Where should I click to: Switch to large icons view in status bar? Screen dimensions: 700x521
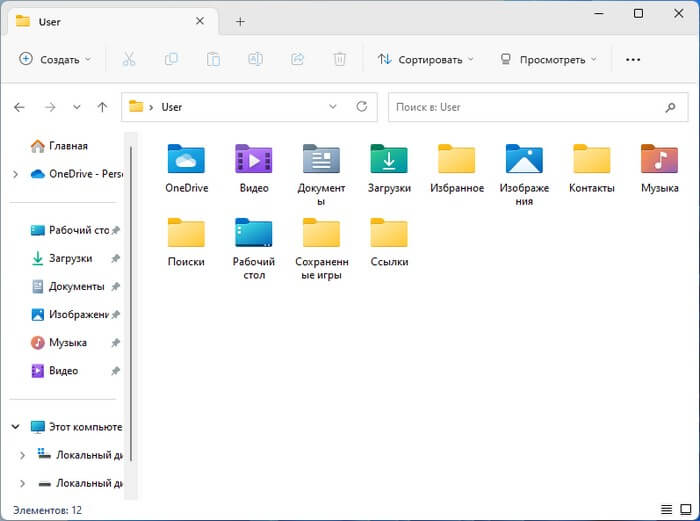coord(686,509)
